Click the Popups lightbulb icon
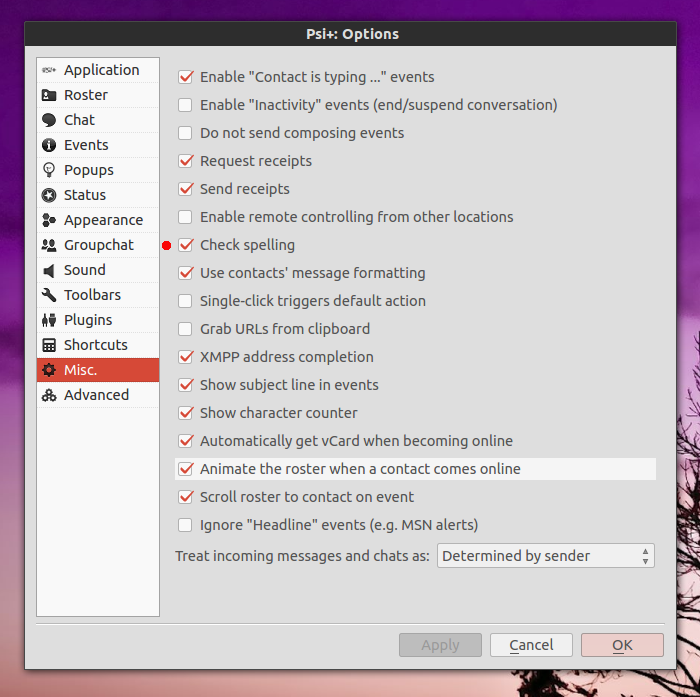Screen dimensions: 700x697 point(49,170)
